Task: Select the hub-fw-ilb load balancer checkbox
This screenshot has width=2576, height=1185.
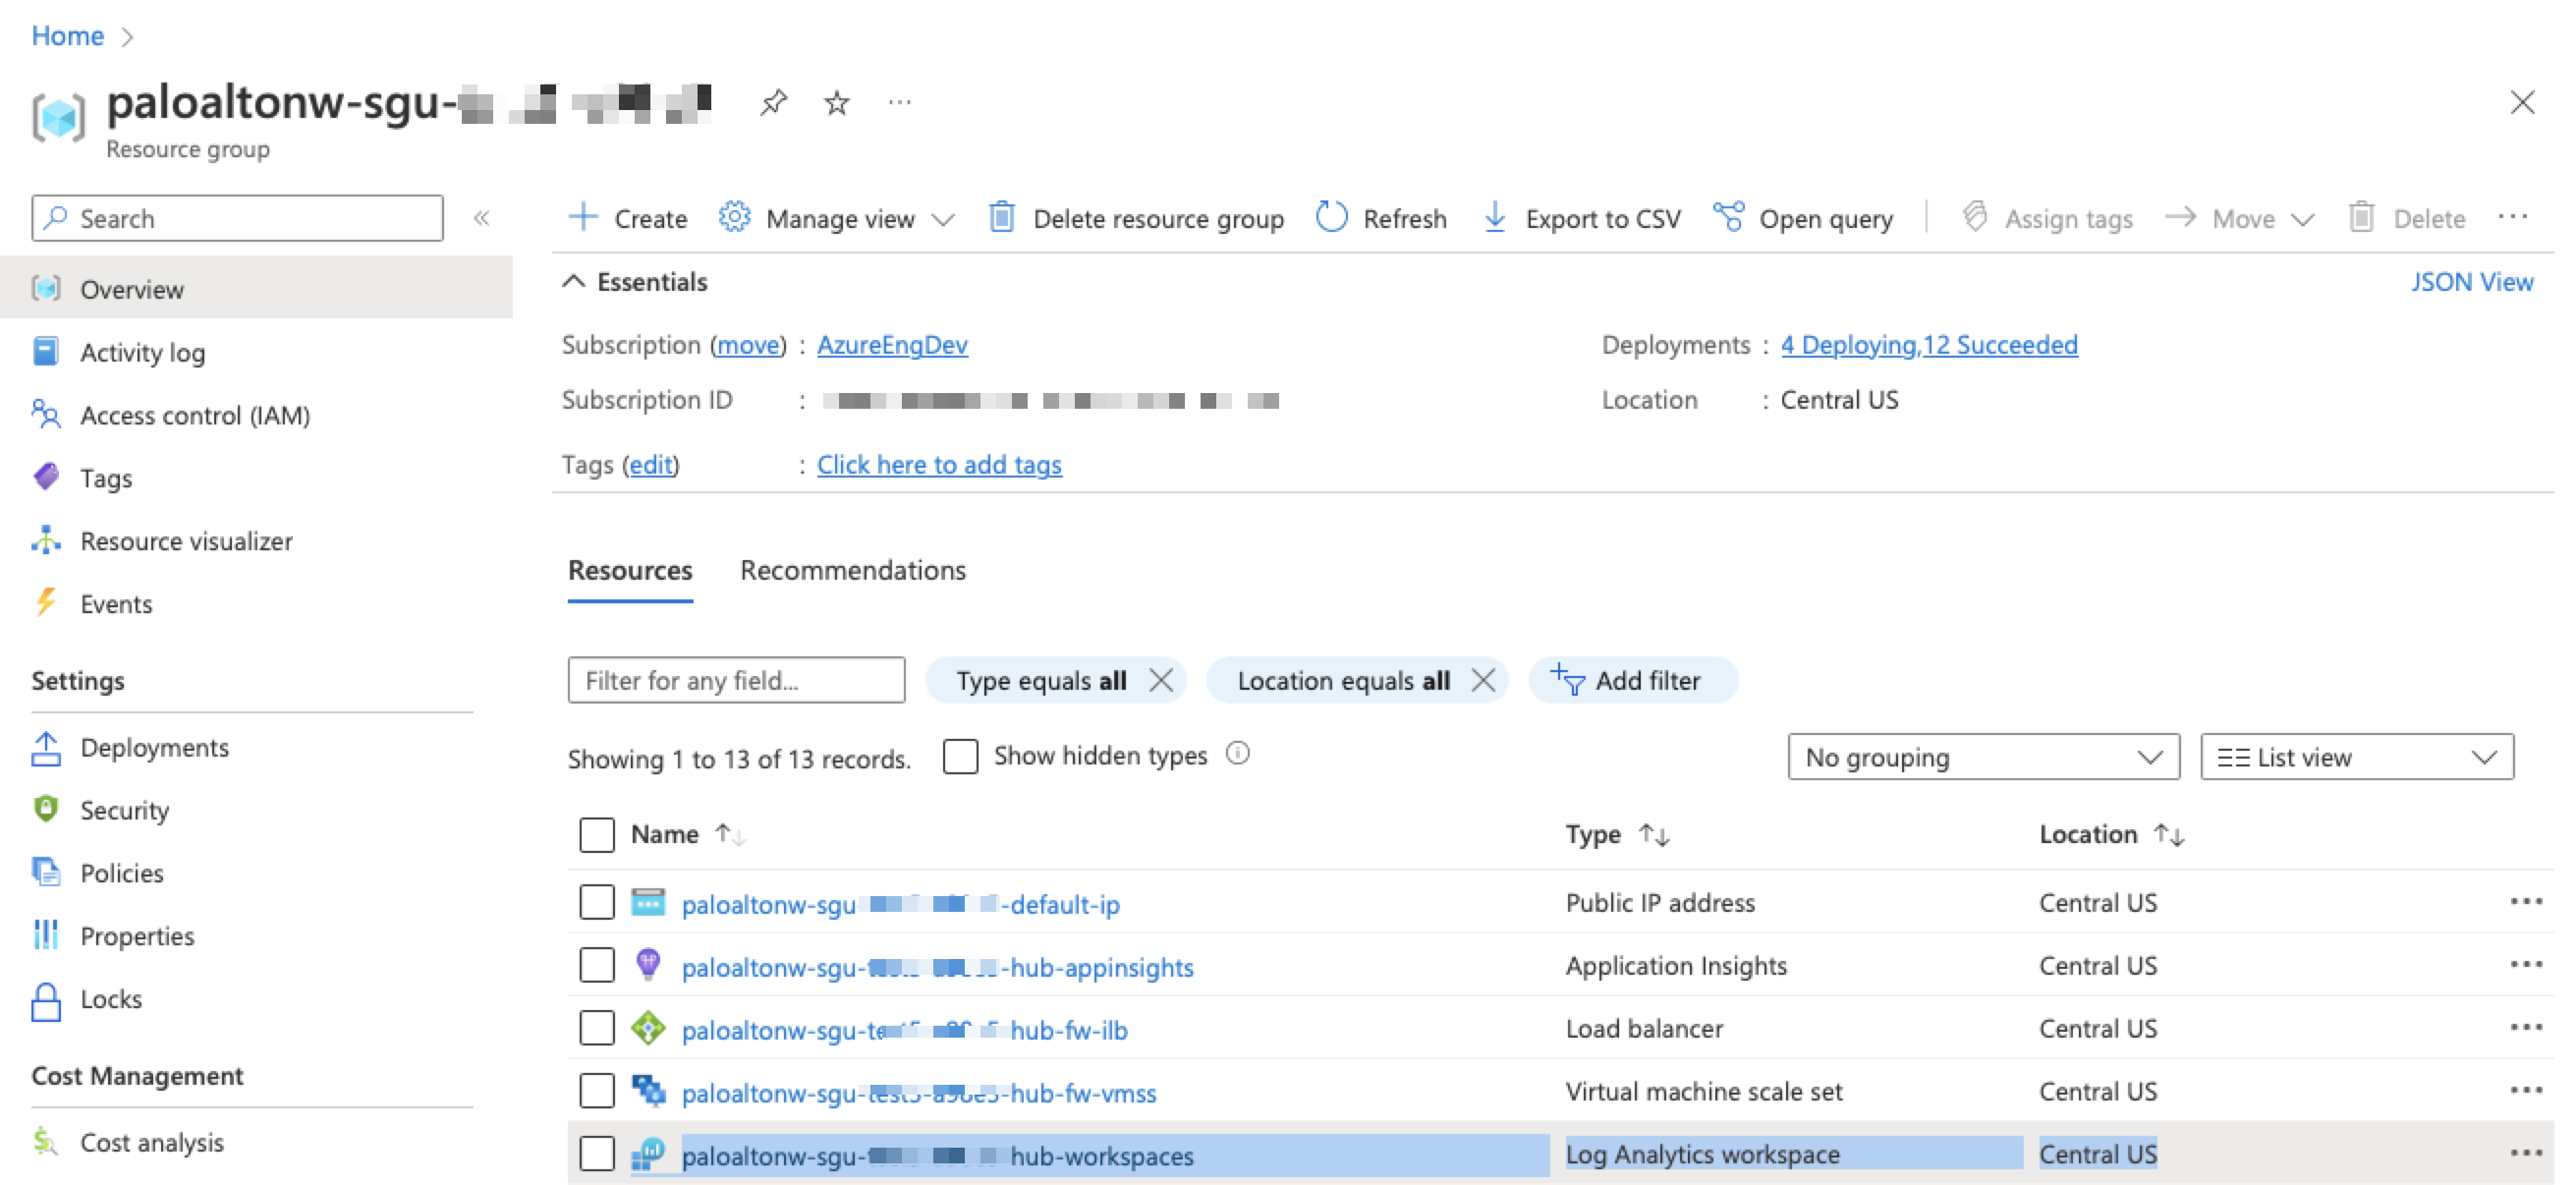Action: click(x=597, y=1028)
